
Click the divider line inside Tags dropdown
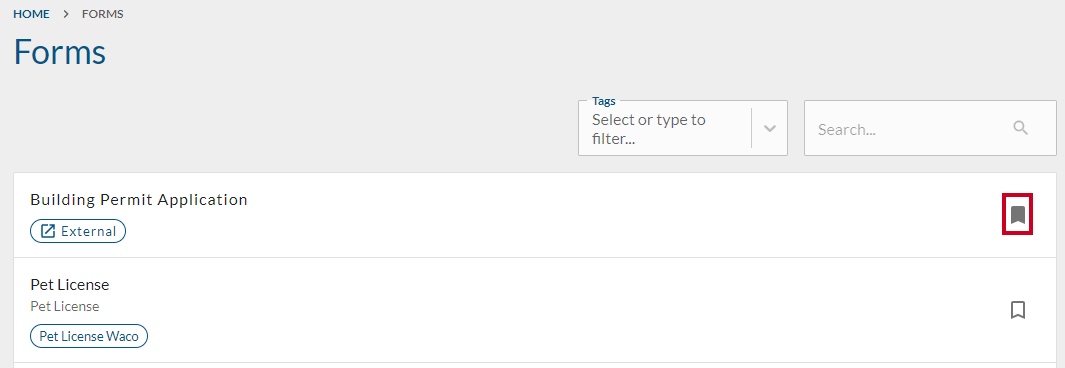[x=751, y=128]
